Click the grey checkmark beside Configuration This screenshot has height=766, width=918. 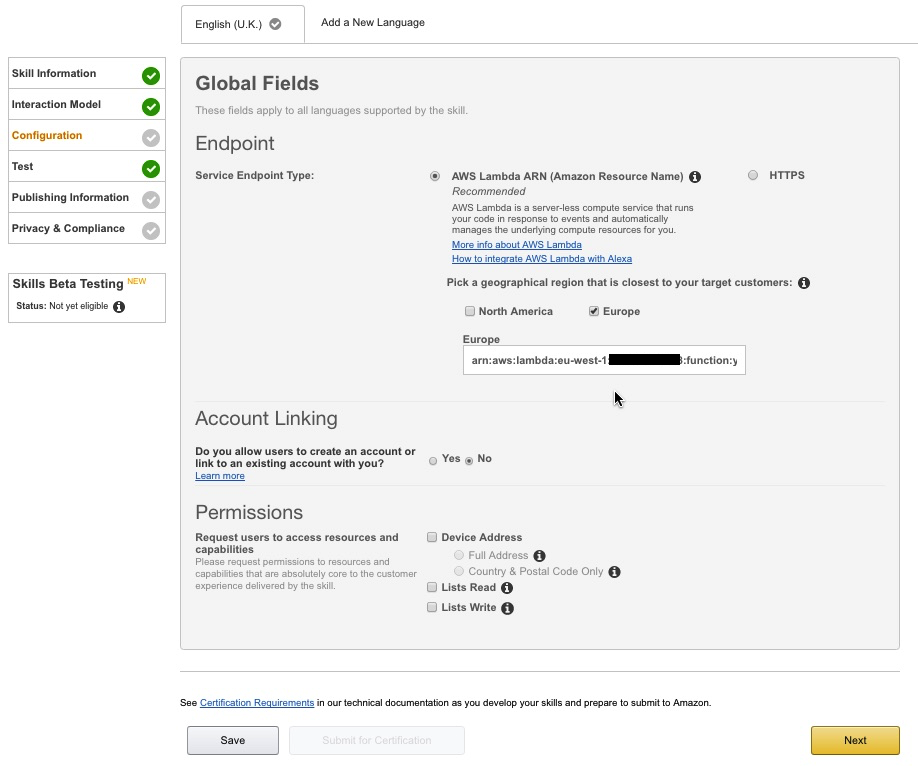point(151,138)
